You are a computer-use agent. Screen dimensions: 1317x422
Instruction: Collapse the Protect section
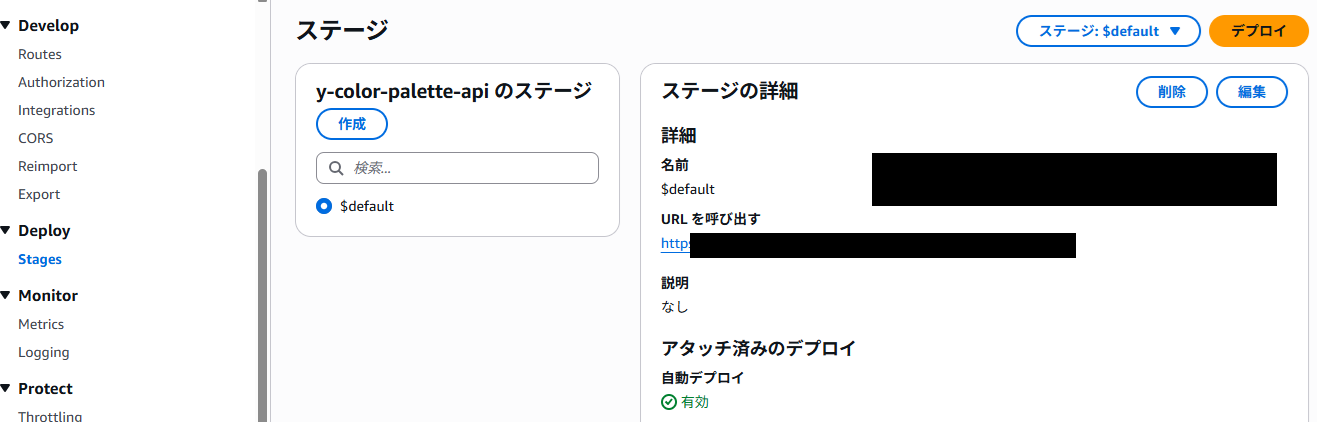(x=6, y=389)
